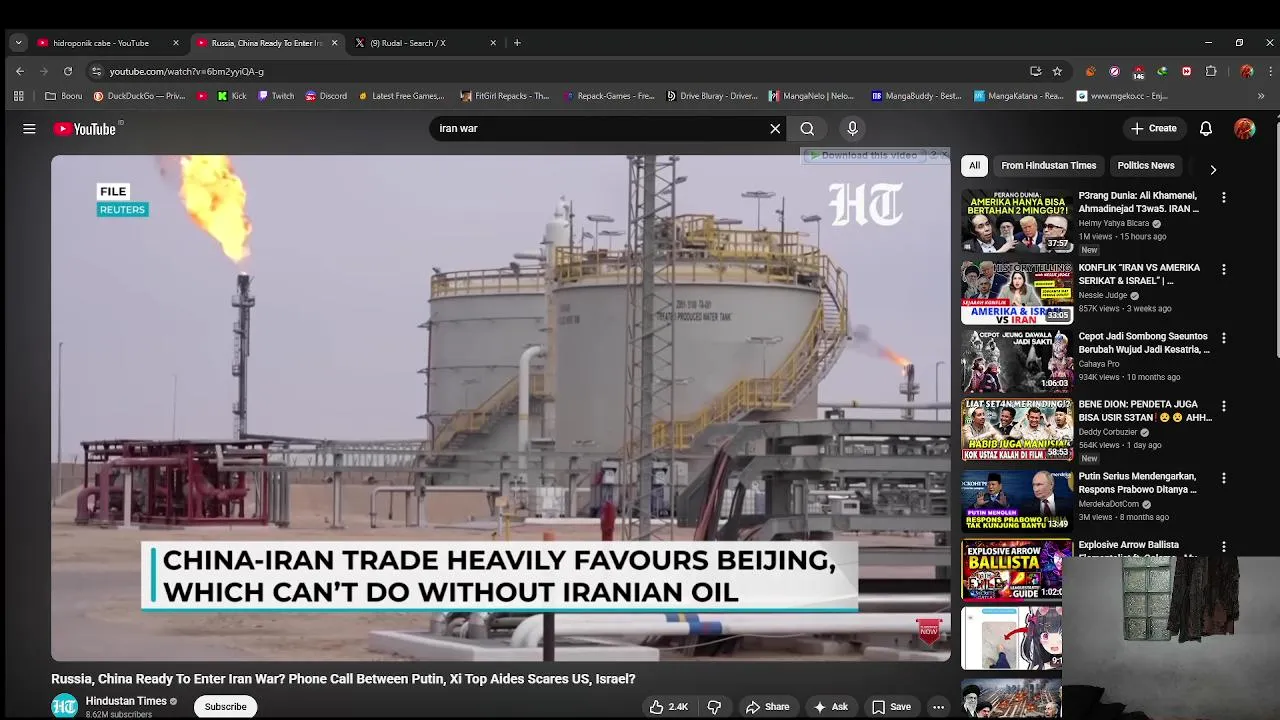1280x720 pixels.
Task: Click the address bar URL
Action: point(186,71)
